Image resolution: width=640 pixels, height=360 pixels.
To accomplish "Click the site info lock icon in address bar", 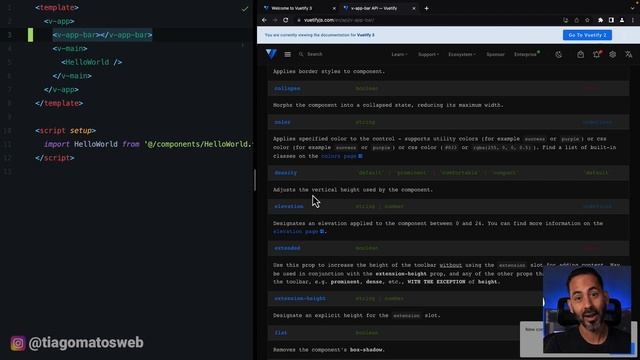I will [x=299, y=20].
